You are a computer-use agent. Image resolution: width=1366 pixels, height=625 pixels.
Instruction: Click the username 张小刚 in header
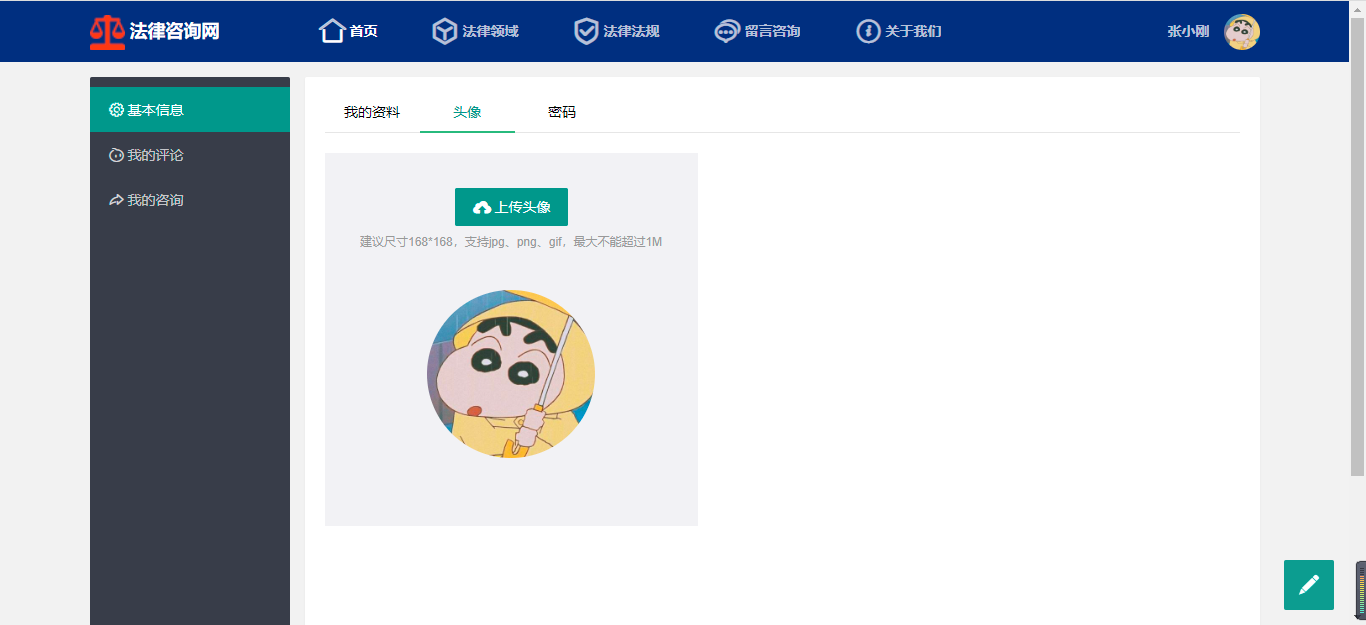(1188, 31)
